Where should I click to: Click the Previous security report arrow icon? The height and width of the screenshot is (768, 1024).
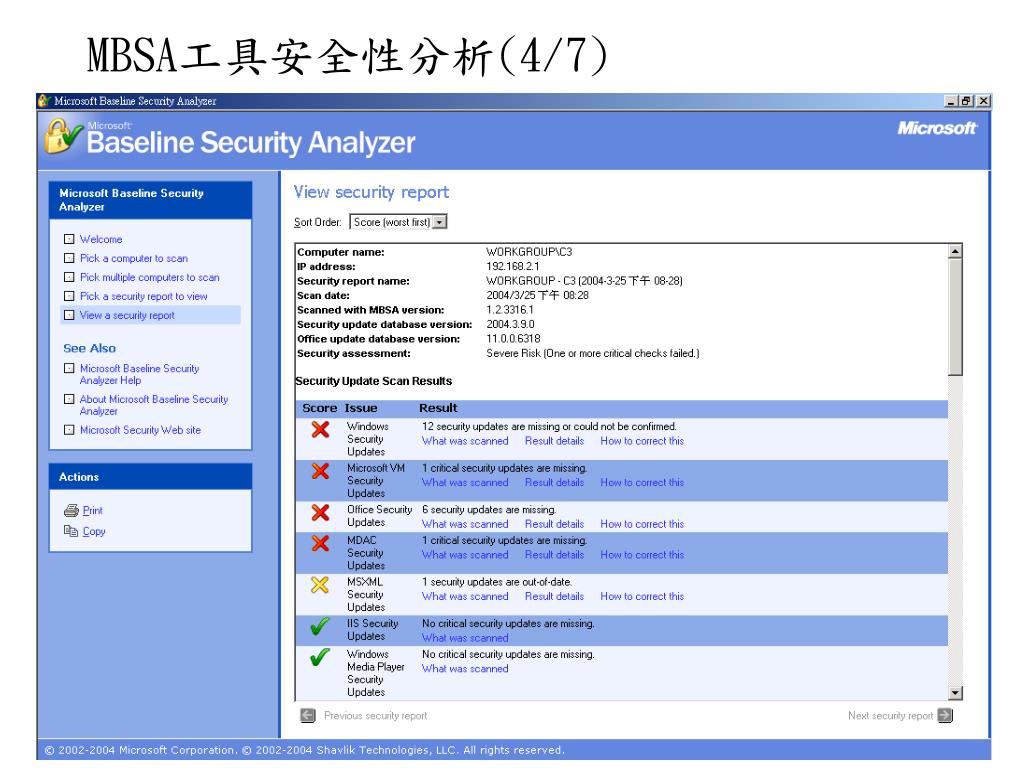coord(308,716)
